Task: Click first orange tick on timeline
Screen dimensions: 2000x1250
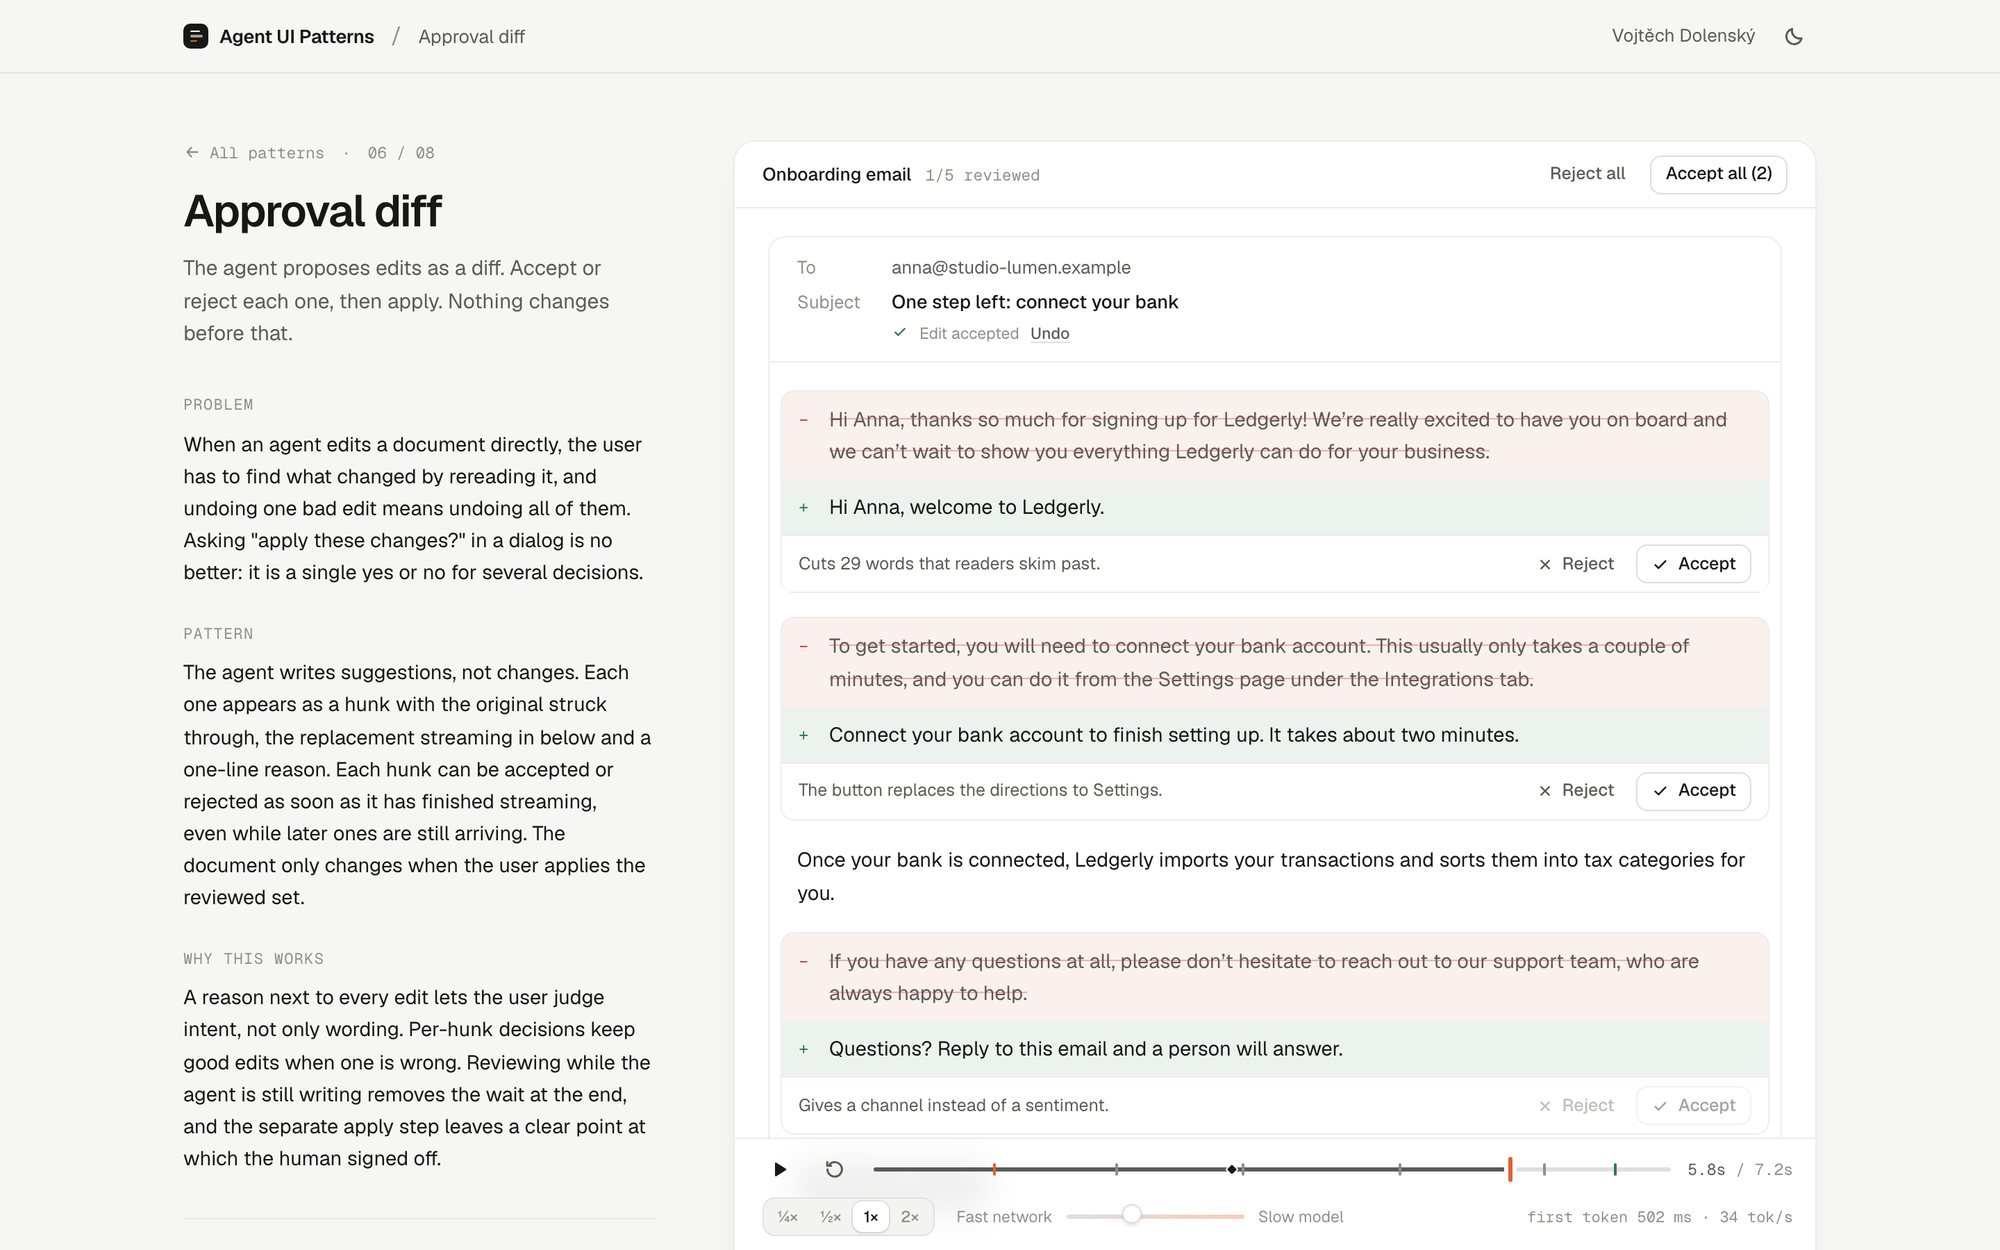Action: pos(994,1169)
